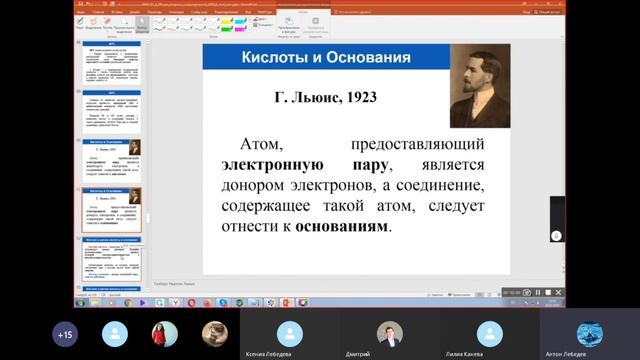Select participant Ксения Лебедева tile
640x360 pixels.
pyautogui.click(x=290, y=334)
